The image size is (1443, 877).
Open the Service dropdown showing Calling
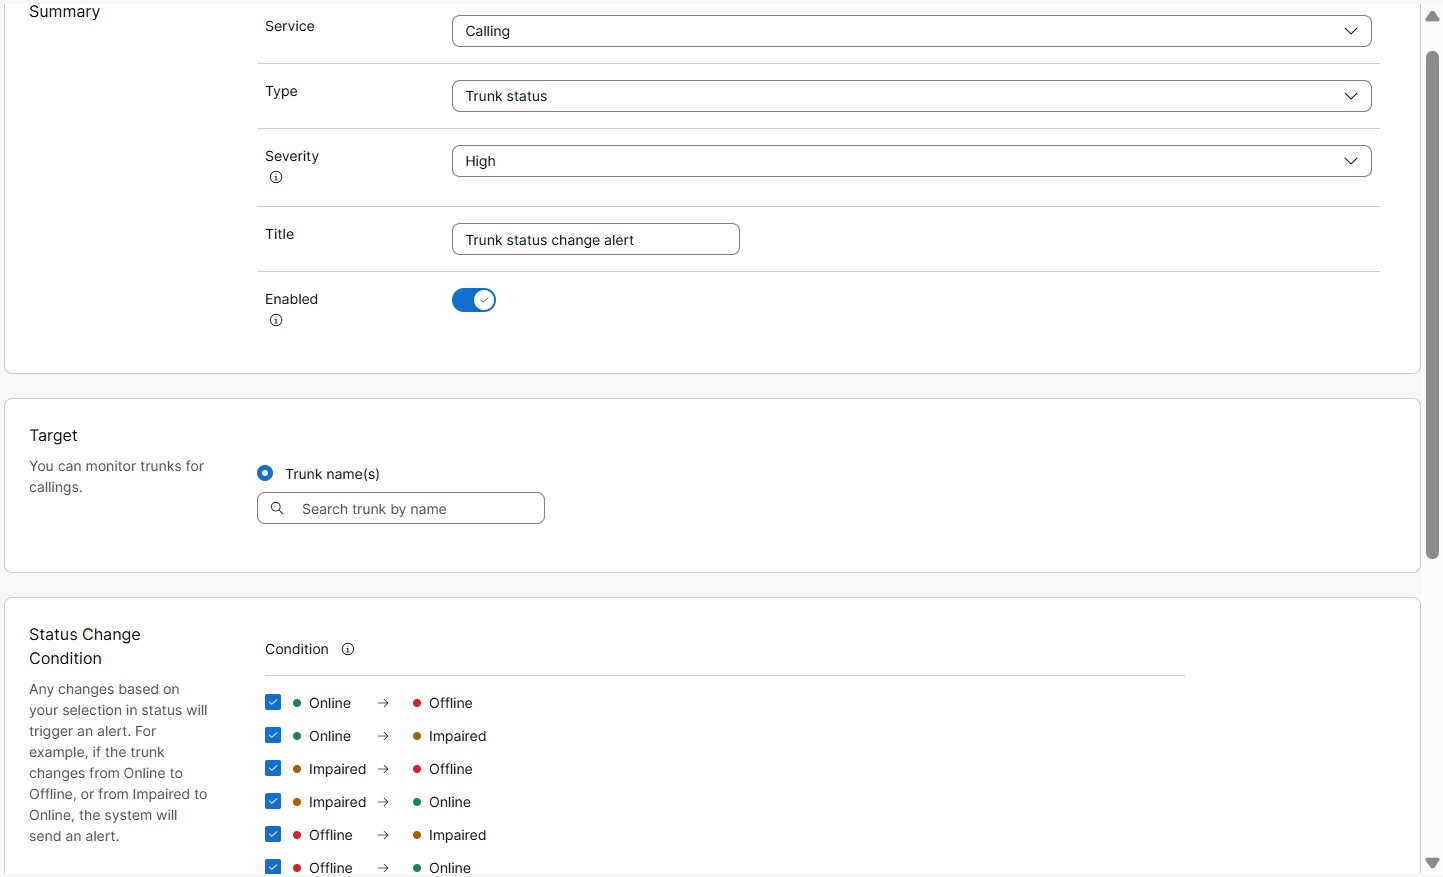(911, 31)
